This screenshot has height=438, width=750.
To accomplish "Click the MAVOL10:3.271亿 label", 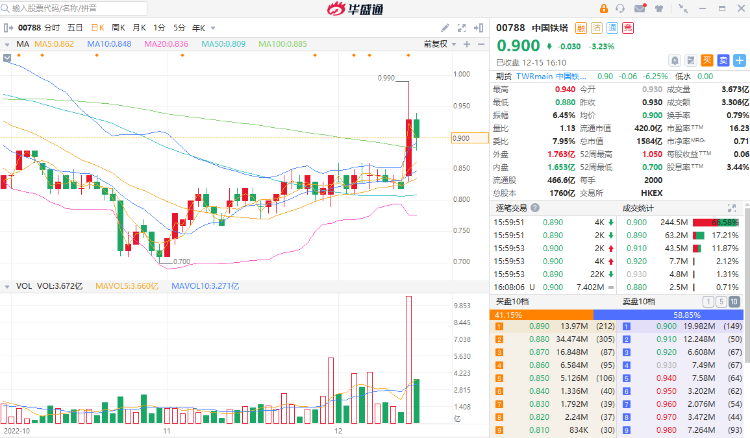I will click(x=205, y=286).
